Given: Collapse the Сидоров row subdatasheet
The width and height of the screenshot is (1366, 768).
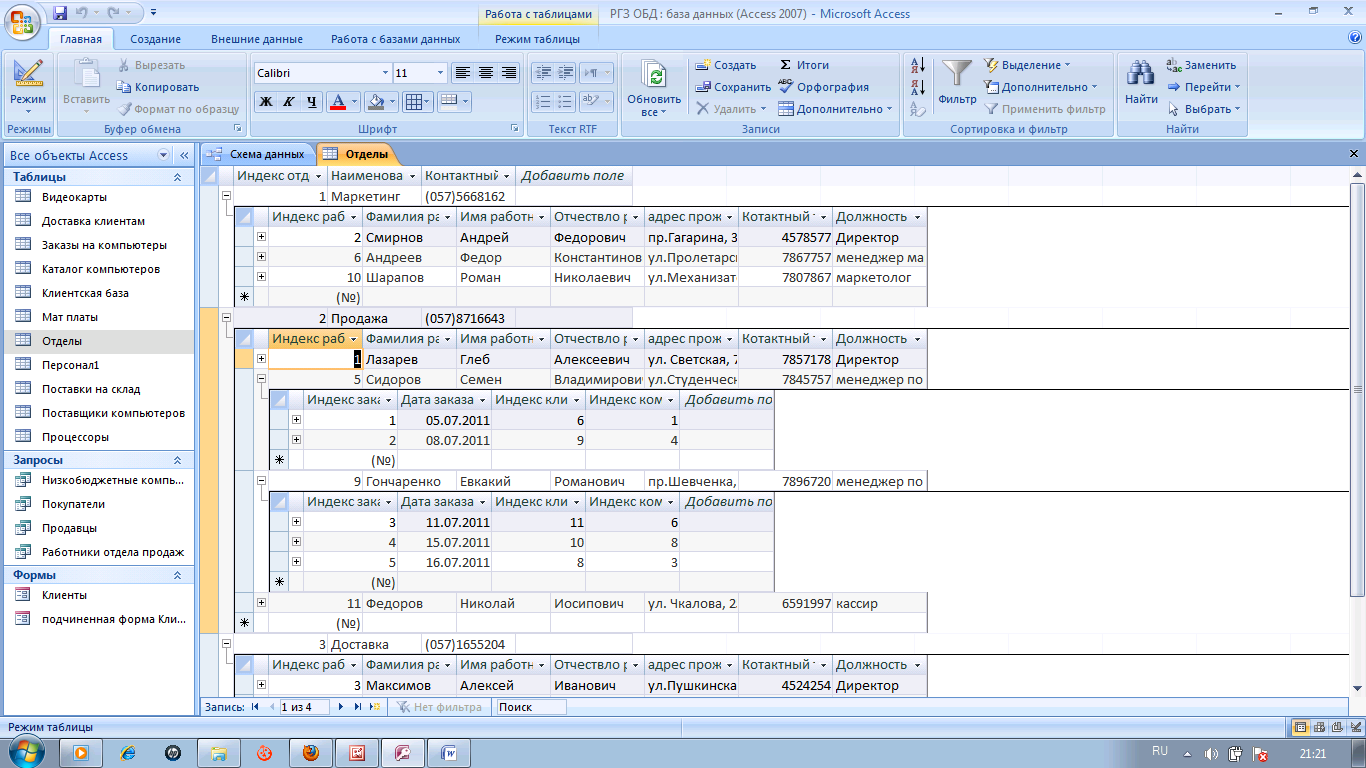Looking at the screenshot, I should tap(261, 380).
